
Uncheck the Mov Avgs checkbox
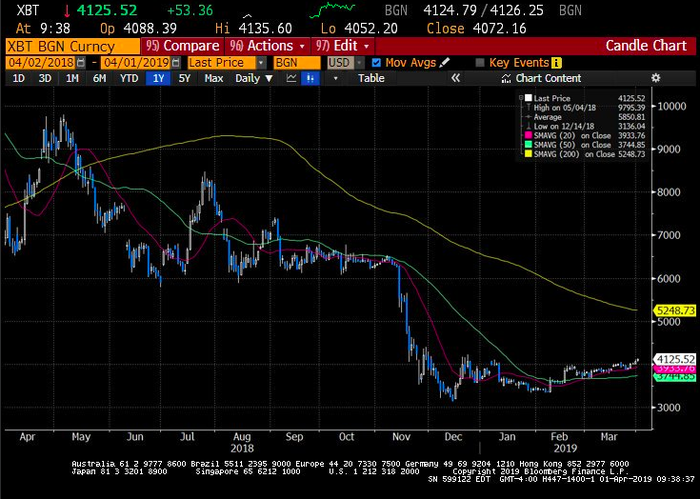click(x=376, y=62)
